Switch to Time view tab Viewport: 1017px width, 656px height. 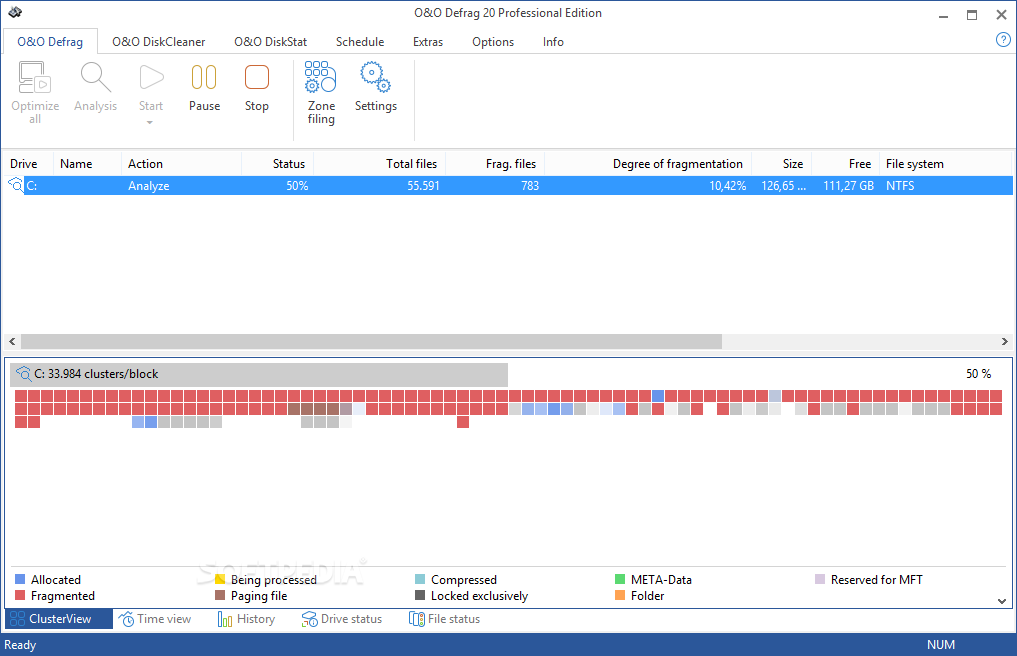point(155,619)
